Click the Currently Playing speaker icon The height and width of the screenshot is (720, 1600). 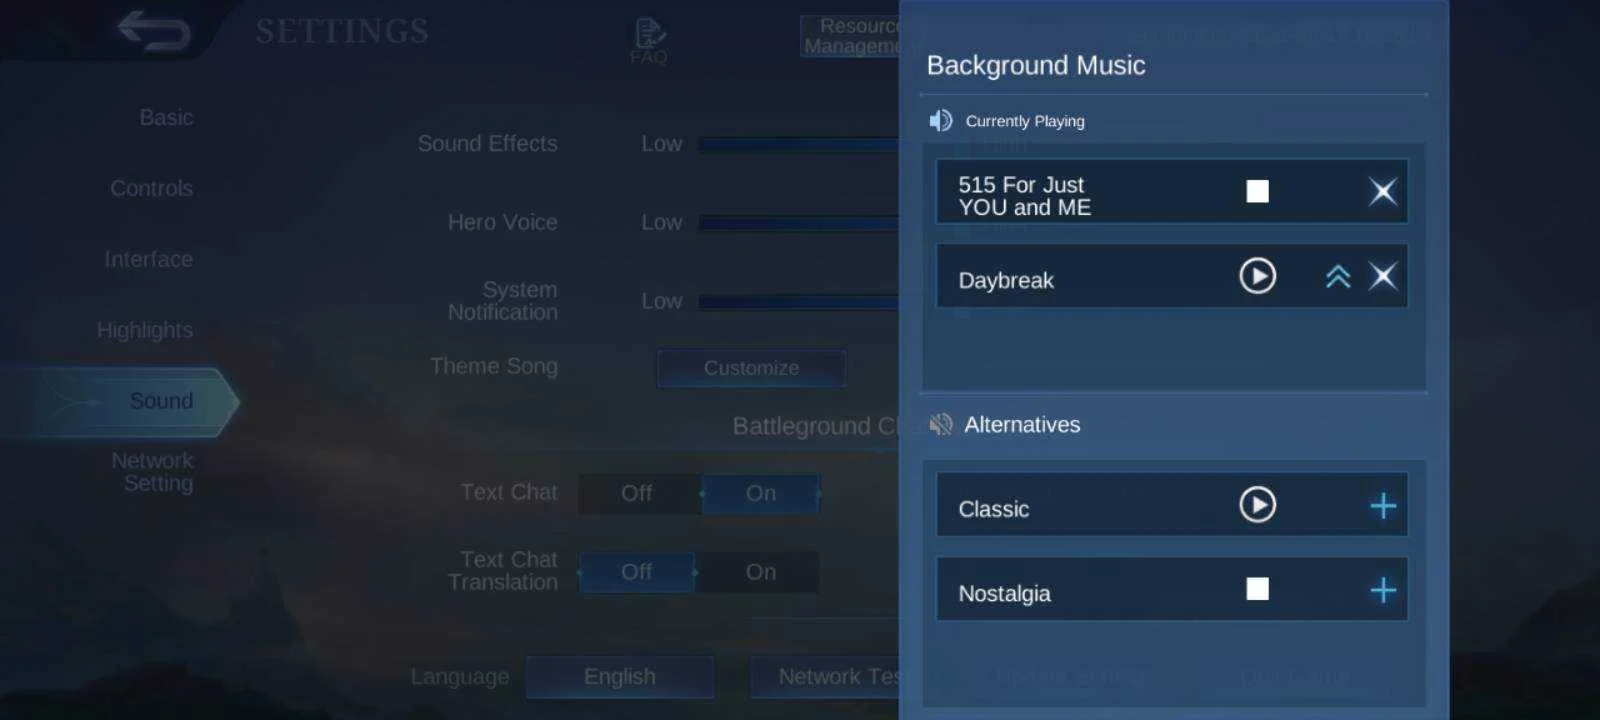click(940, 121)
